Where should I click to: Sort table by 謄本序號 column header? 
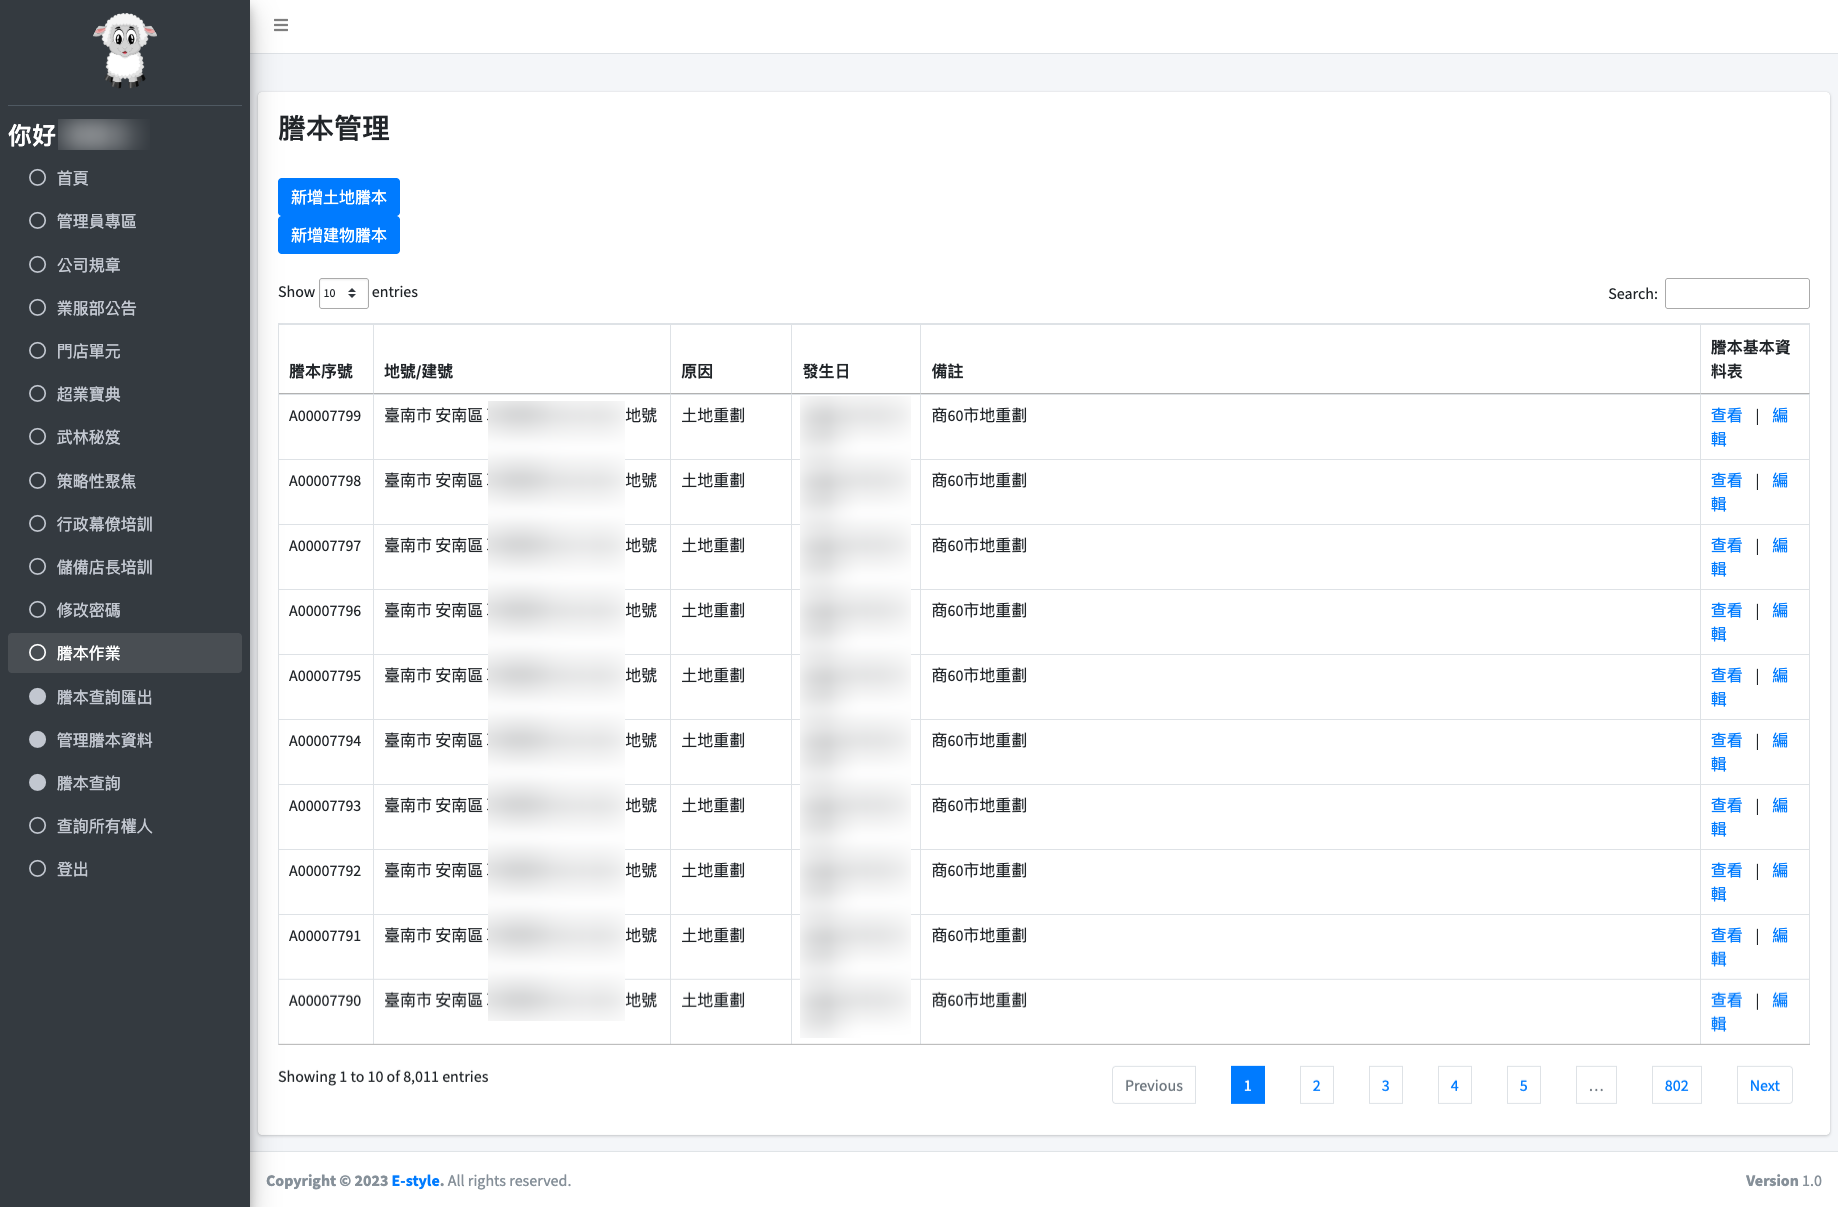[x=321, y=371]
